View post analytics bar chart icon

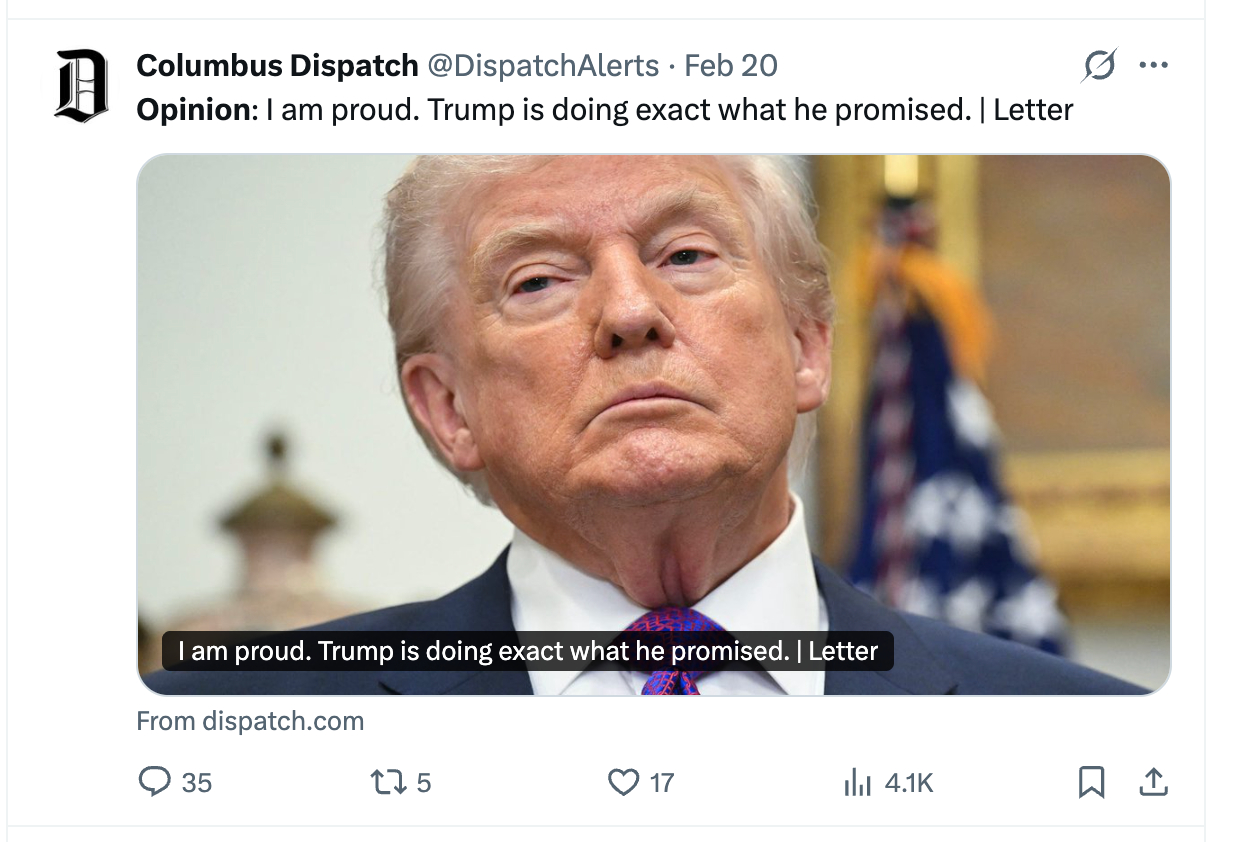click(857, 782)
